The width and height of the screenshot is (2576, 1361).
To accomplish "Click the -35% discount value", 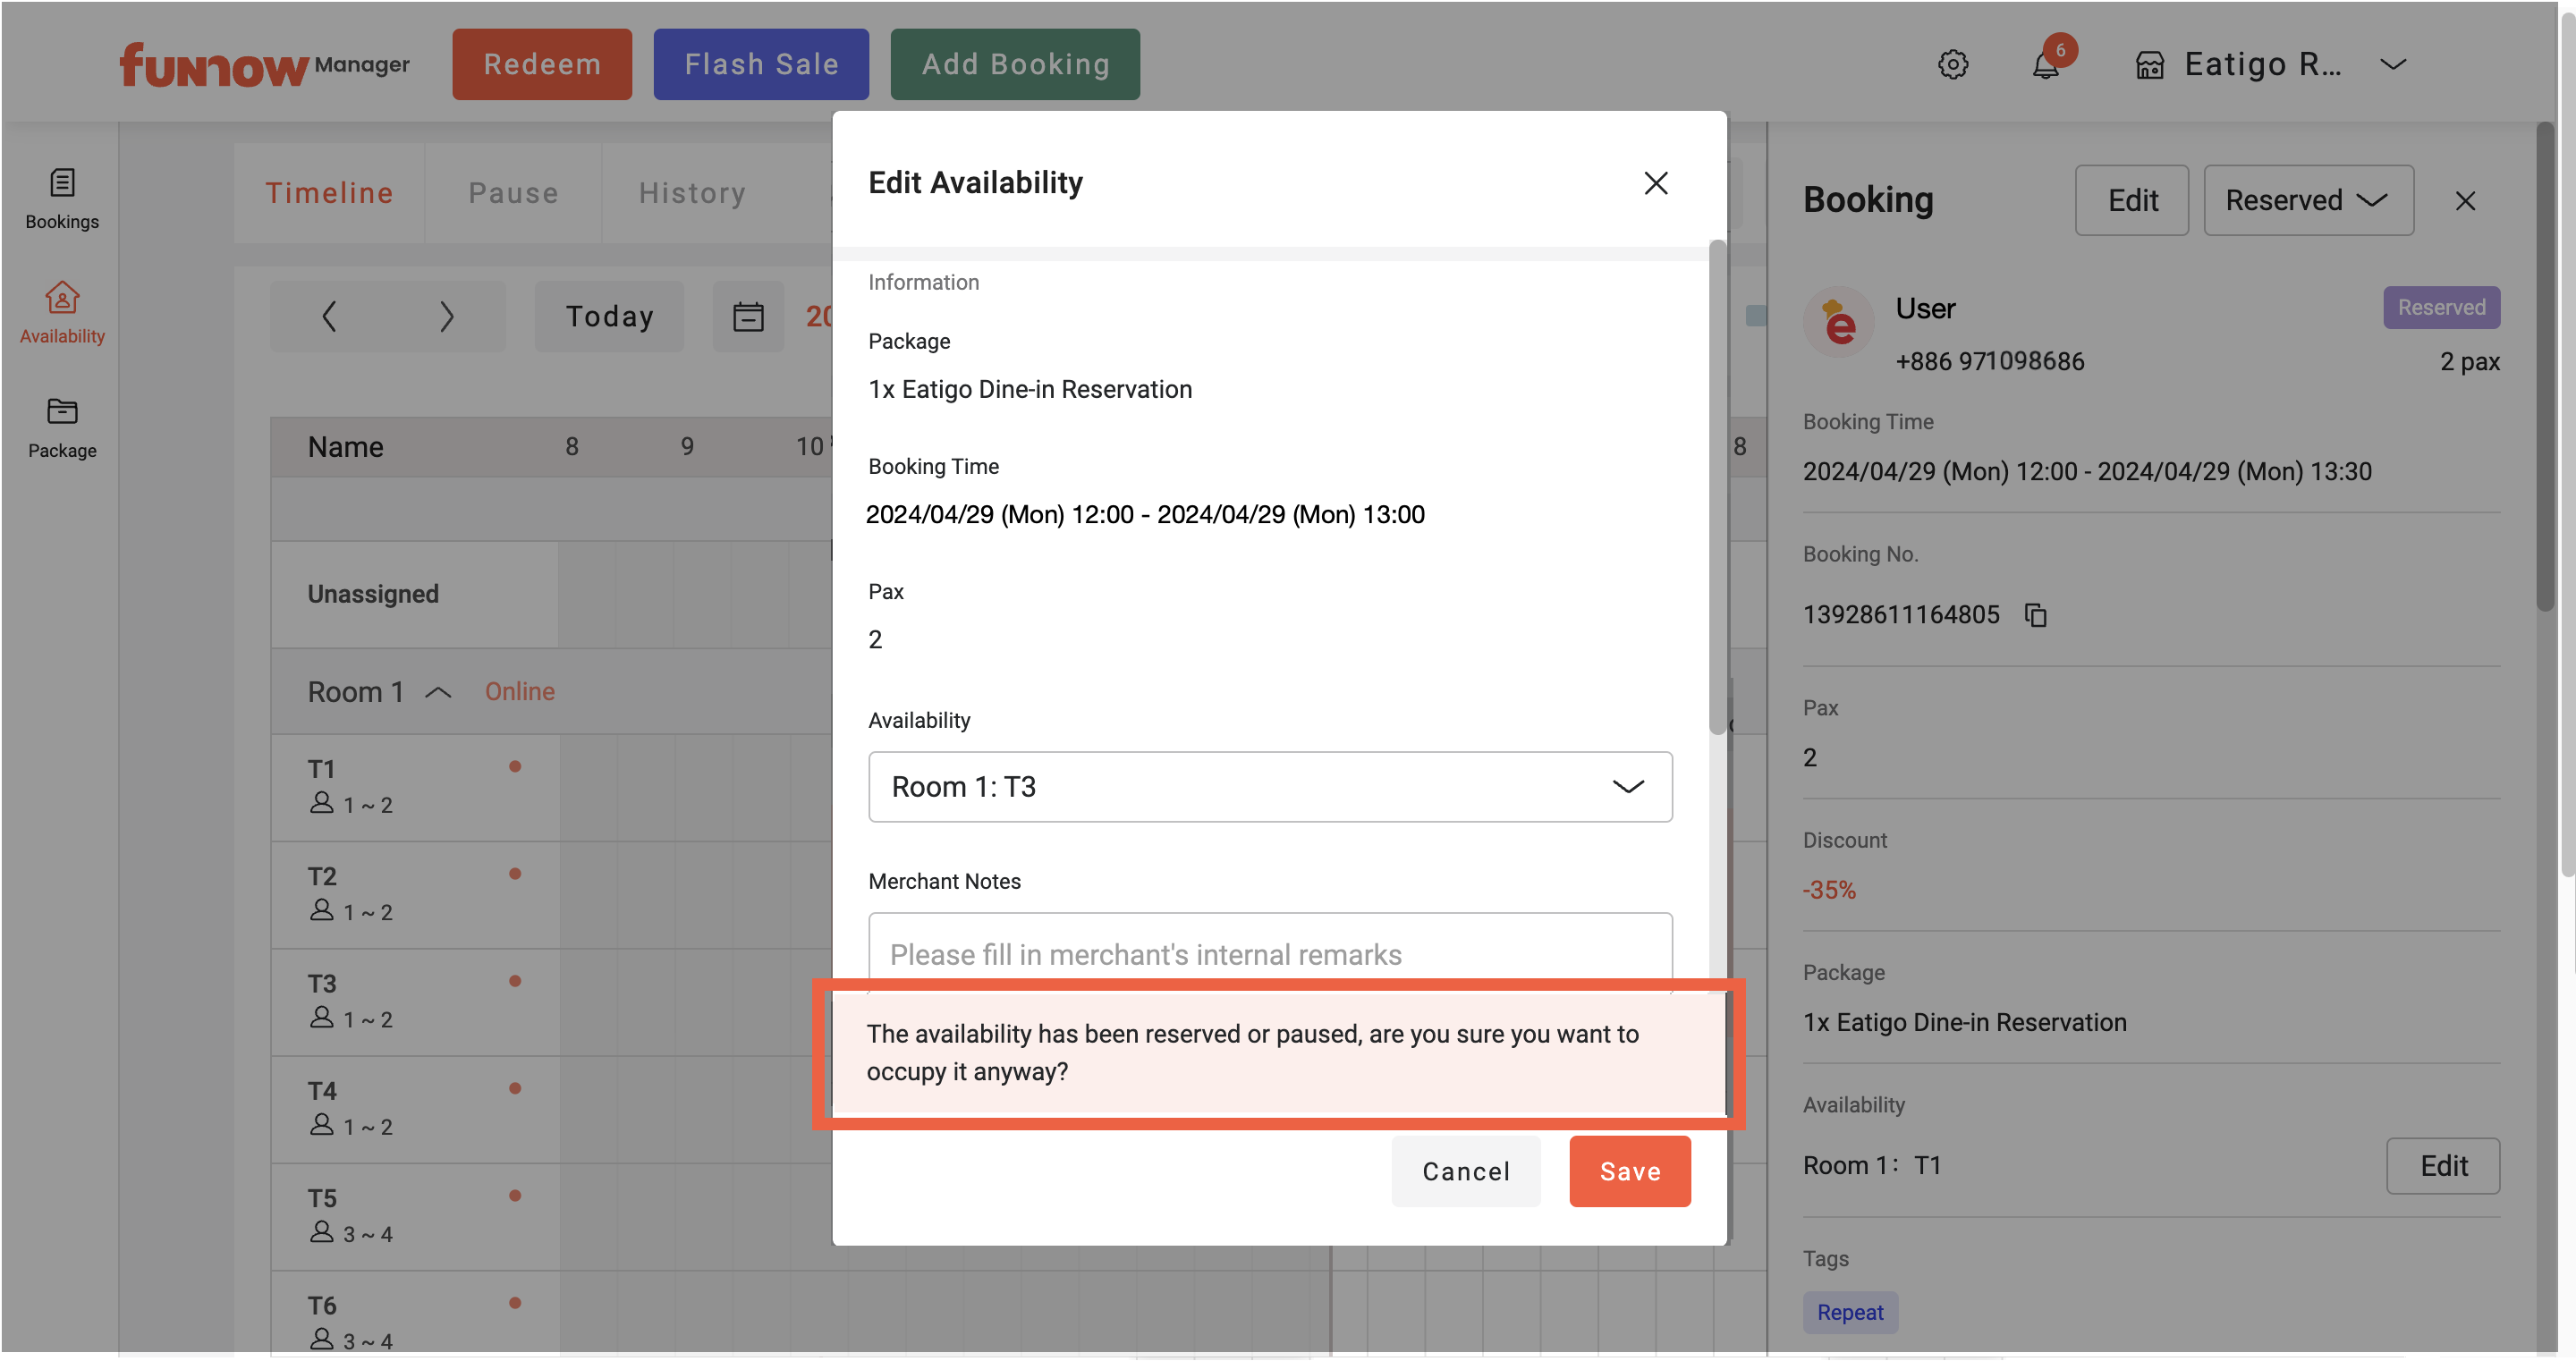I will pyautogui.click(x=1828, y=890).
